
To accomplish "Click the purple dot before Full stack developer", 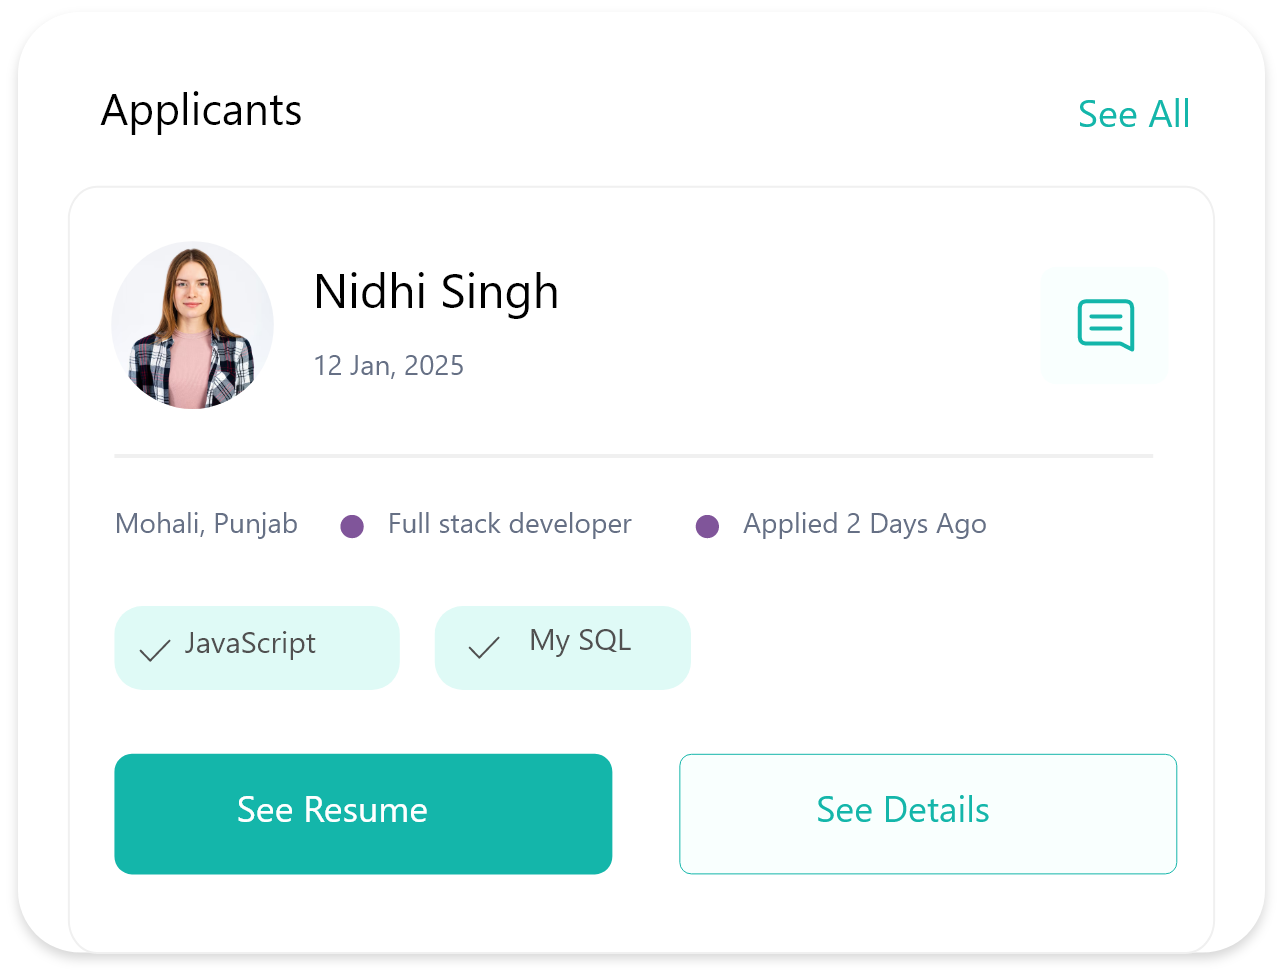I will point(352,526).
